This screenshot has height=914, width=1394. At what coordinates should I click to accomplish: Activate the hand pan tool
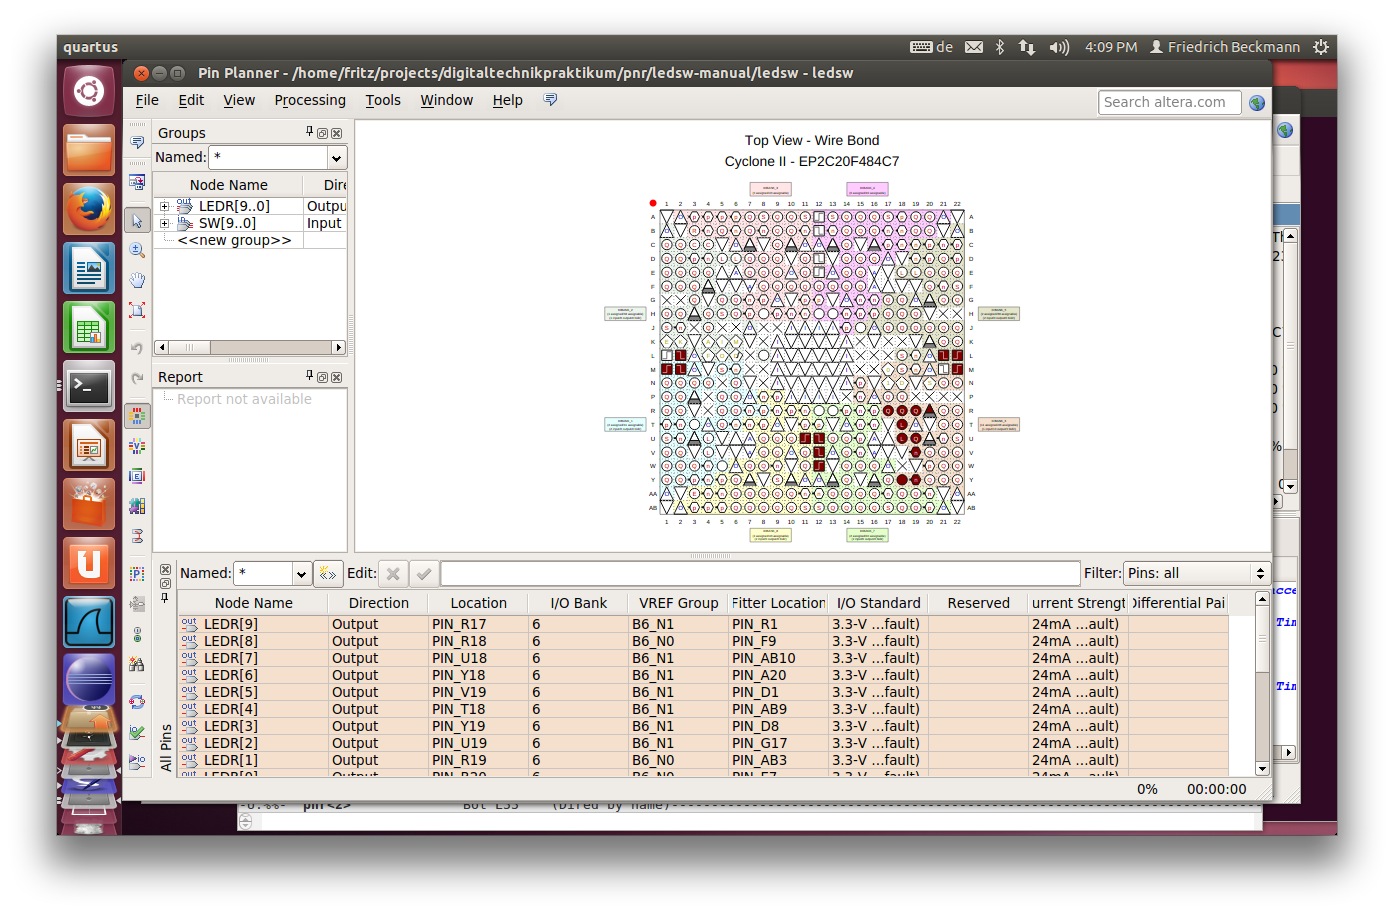(137, 280)
